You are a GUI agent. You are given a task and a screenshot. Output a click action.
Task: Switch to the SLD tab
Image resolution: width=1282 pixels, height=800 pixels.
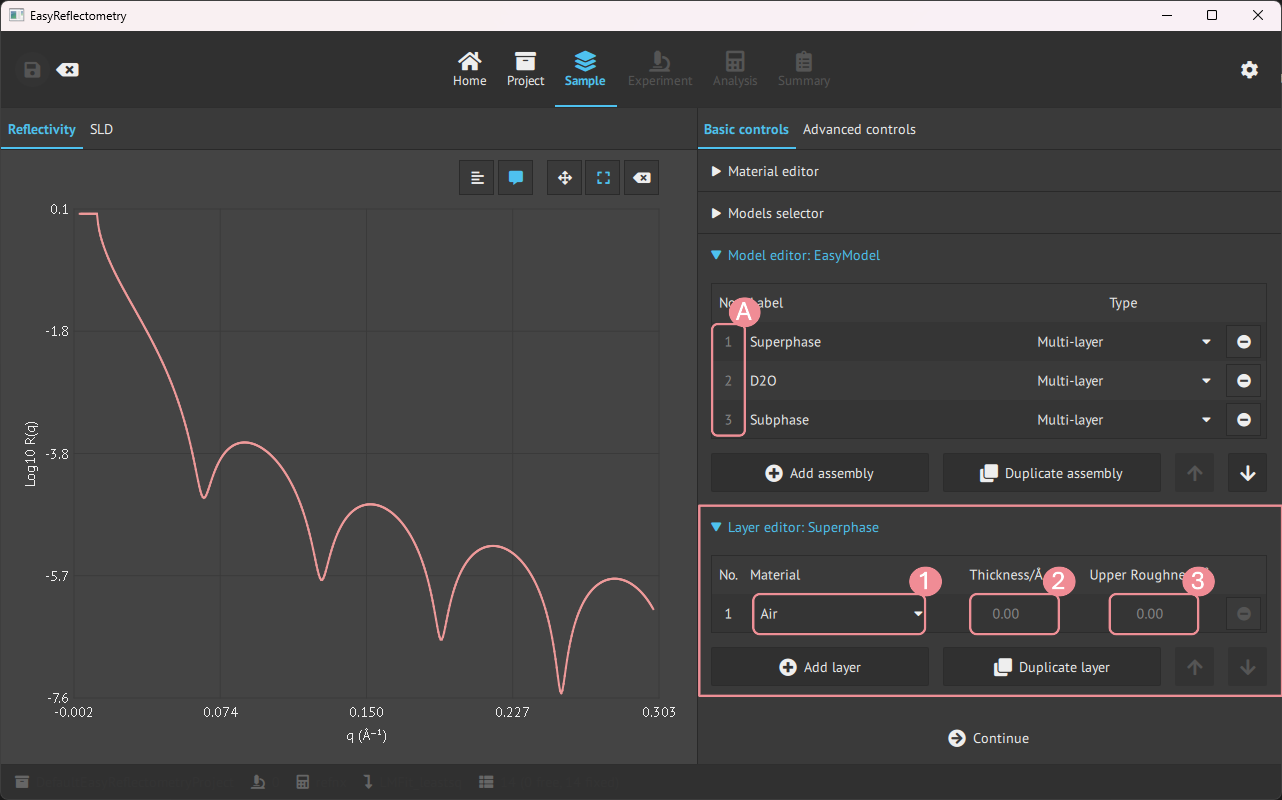(101, 129)
